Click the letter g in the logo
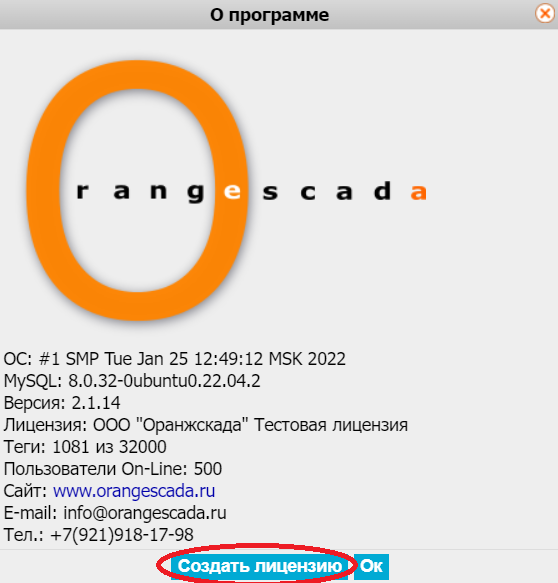This screenshot has height=583, width=558. coord(196,193)
